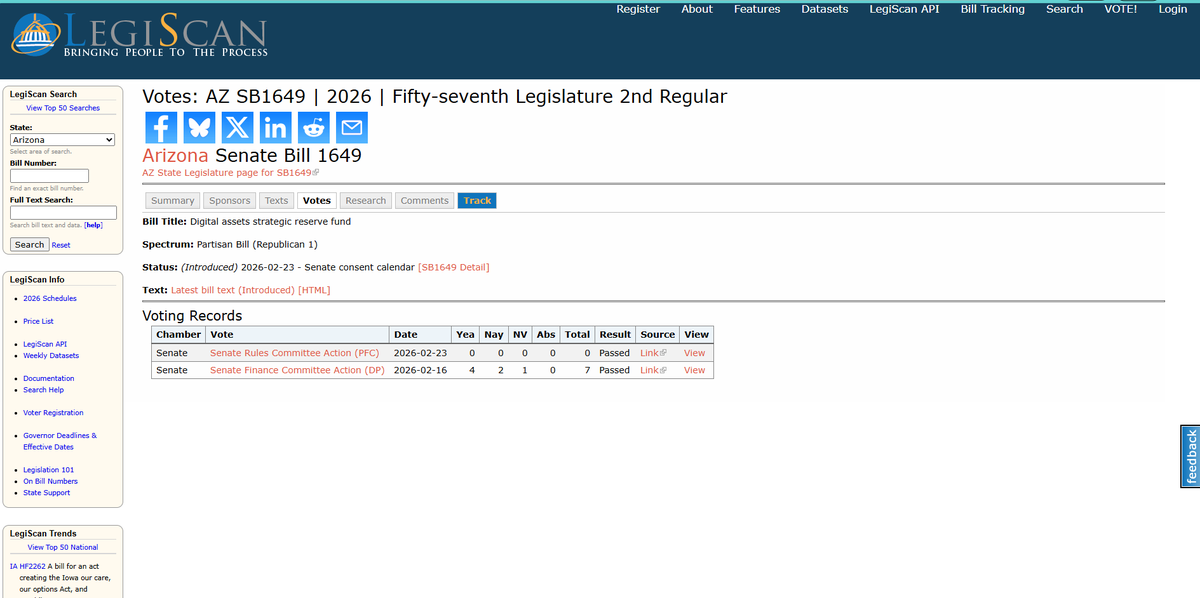
Task: Click Login in top navigation
Action: pyautogui.click(x=1173, y=9)
